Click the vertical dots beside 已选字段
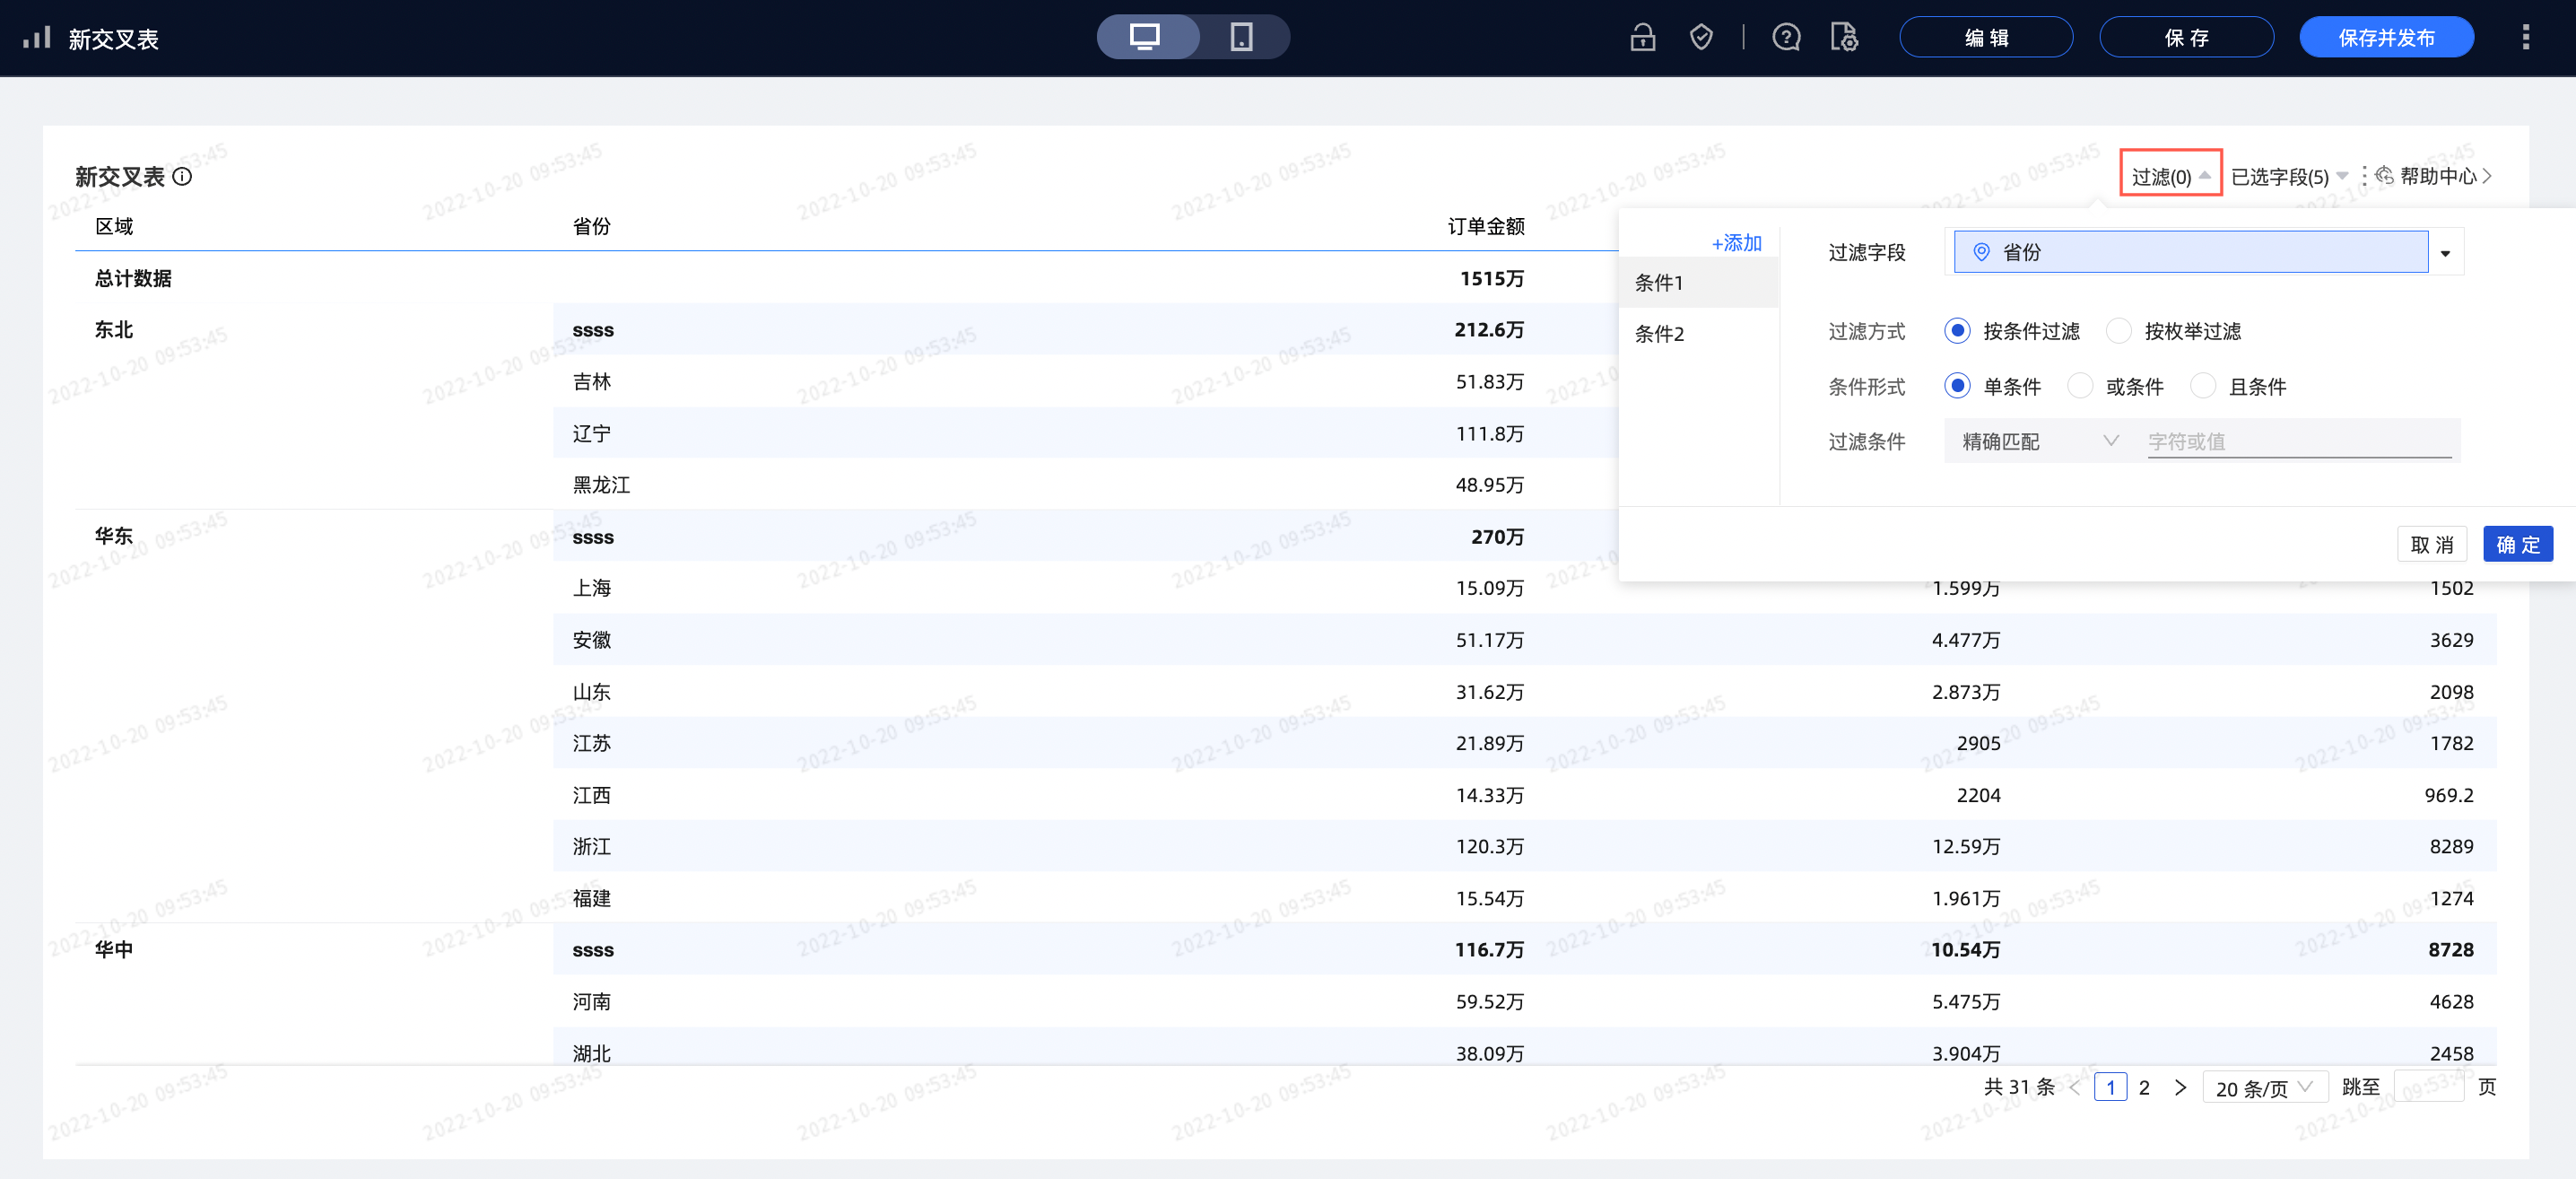This screenshot has height=1179, width=2576. pos(2364,177)
